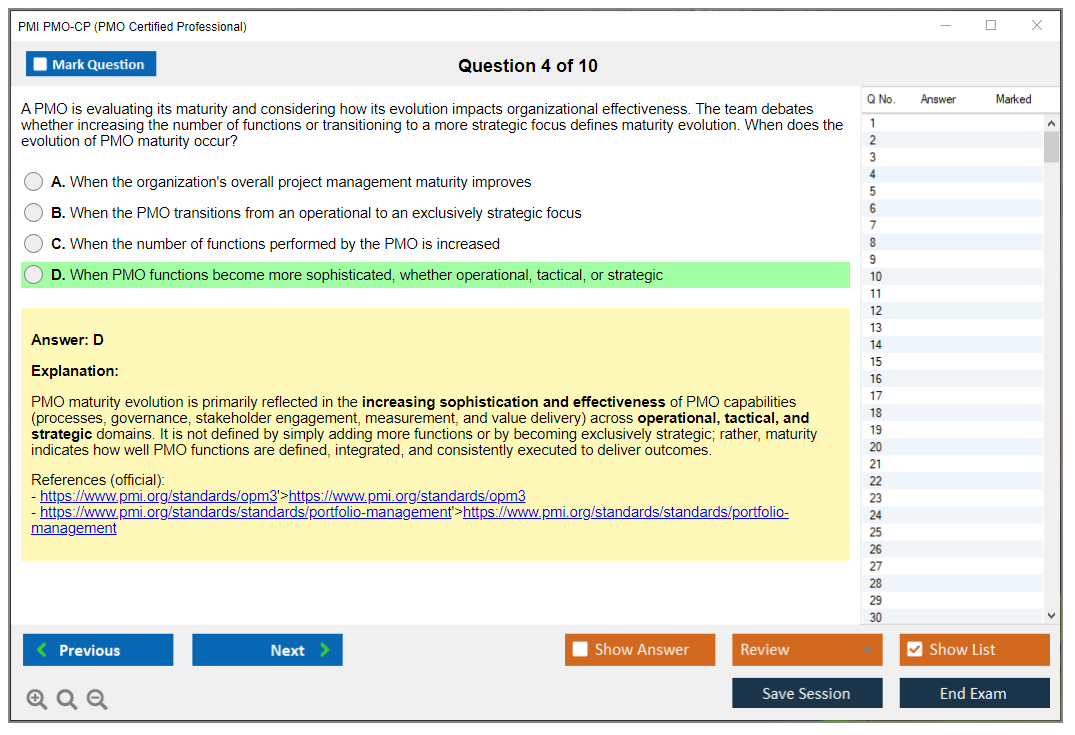This screenshot has width=1075, height=735.
Task: Click the green back arrow on Previous button
Action: [39, 650]
